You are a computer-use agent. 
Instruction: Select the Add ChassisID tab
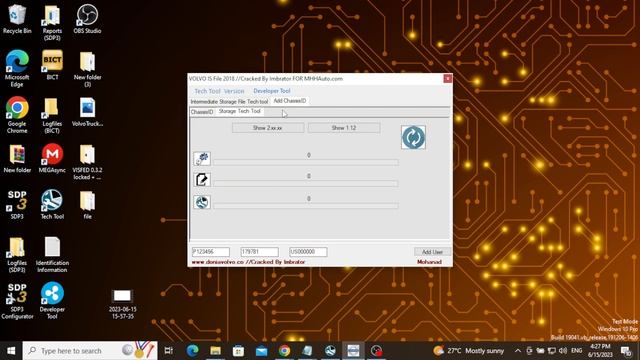coord(290,101)
